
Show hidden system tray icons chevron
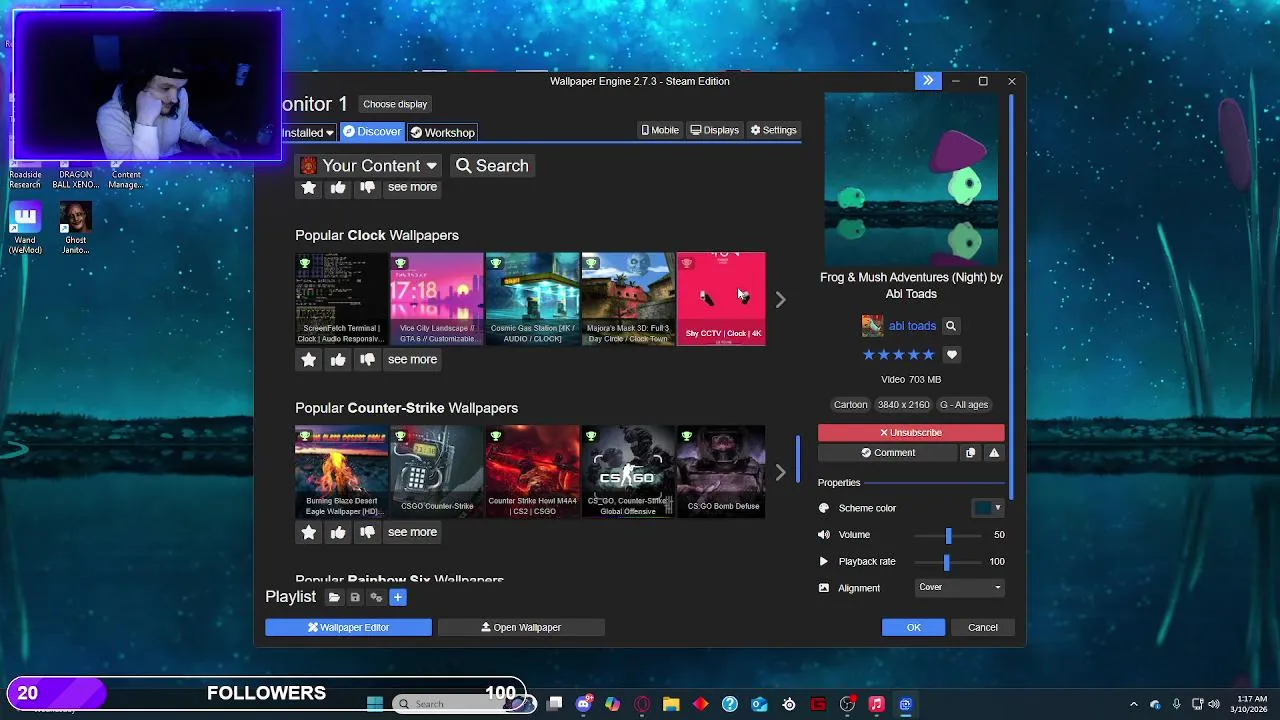coord(1133,704)
